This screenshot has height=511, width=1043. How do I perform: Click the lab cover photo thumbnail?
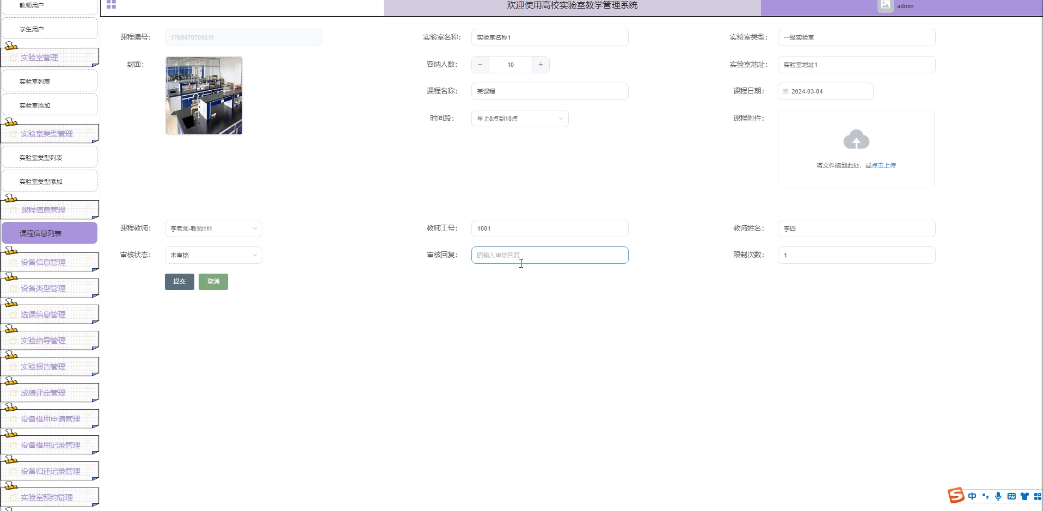pos(204,96)
